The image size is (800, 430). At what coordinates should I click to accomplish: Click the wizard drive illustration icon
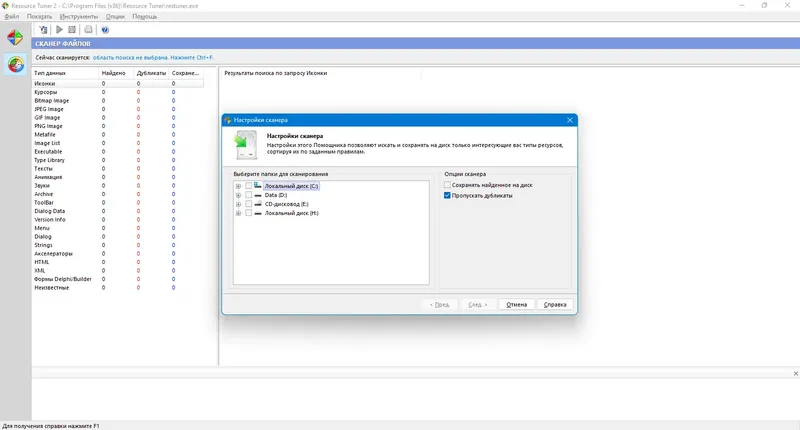tap(246, 145)
